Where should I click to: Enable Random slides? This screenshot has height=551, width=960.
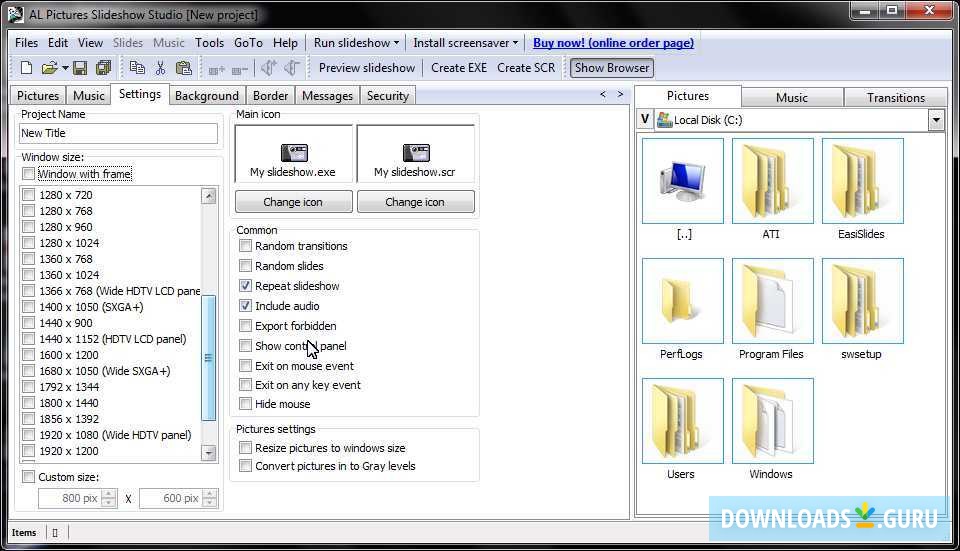(x=246, y=266)
